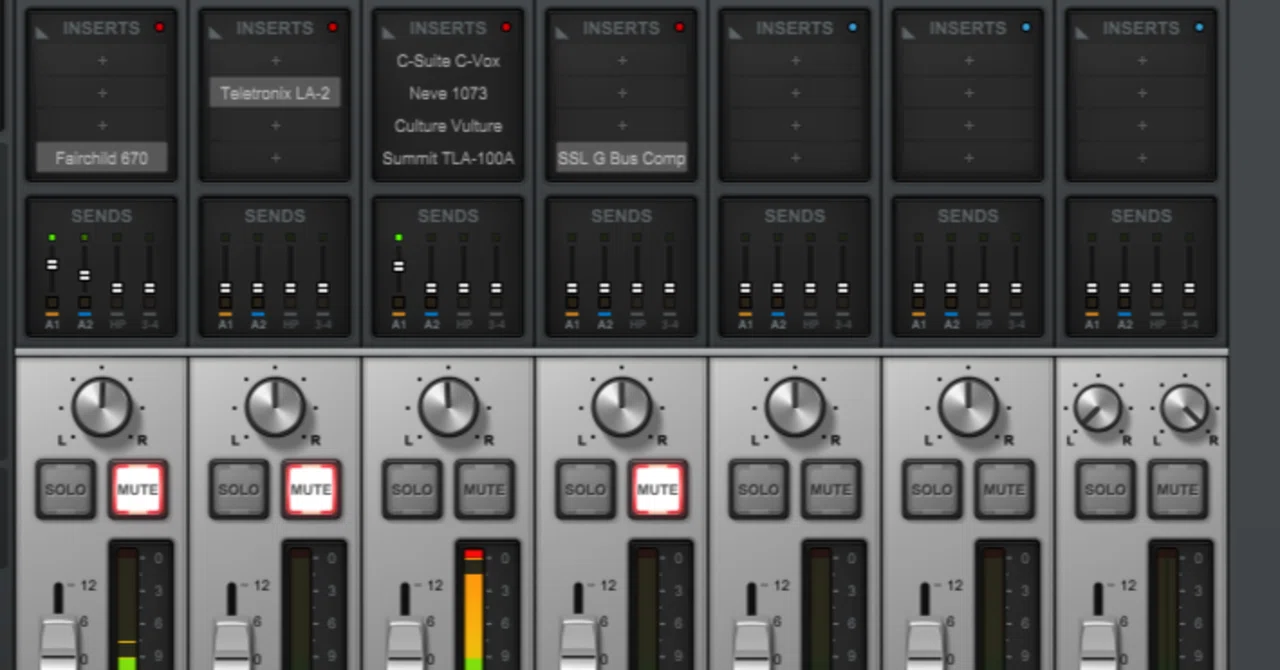
Task: Unmute the SSL G Bus Comp channel
Action: 657,489
